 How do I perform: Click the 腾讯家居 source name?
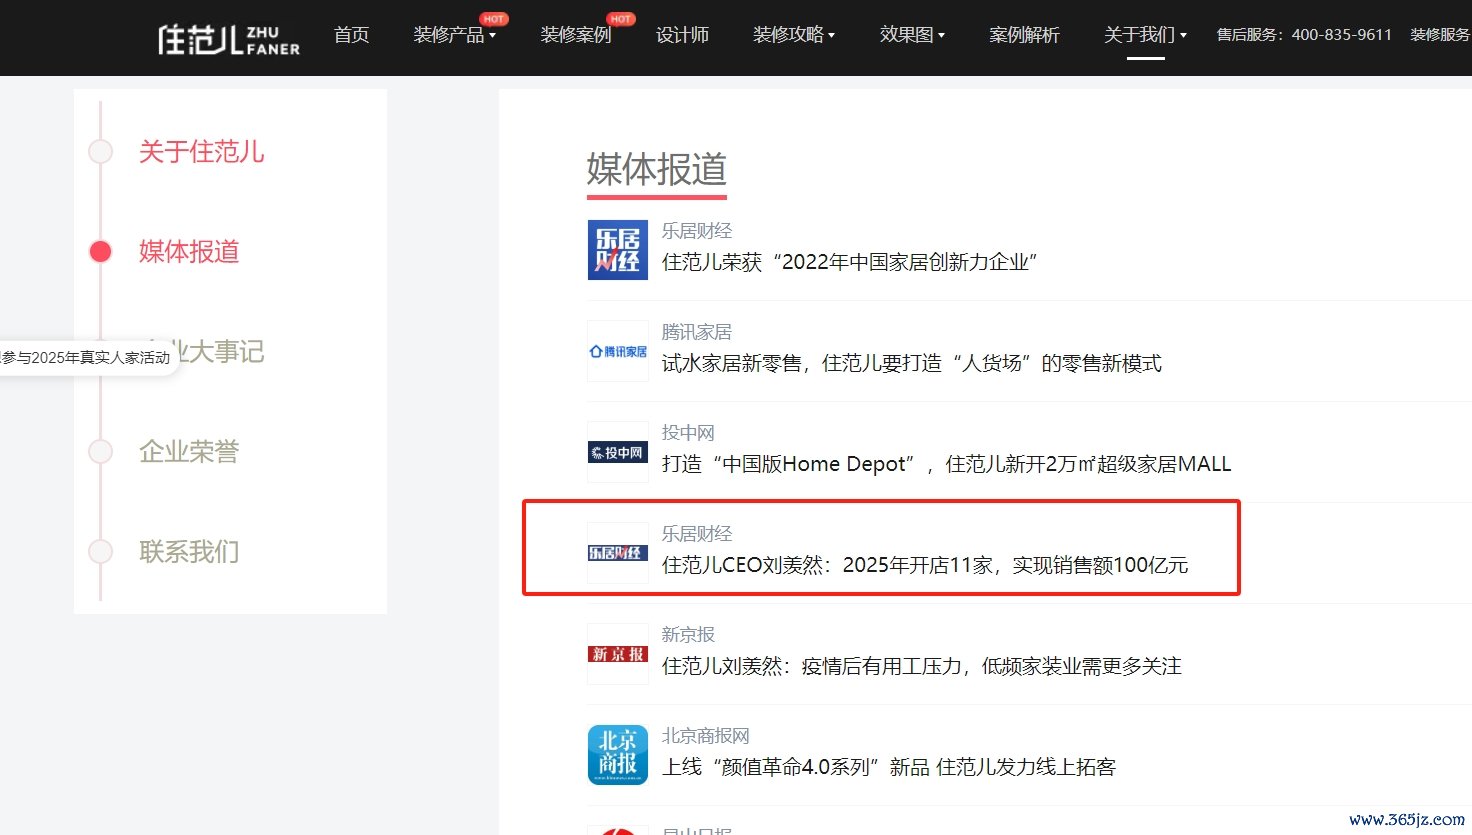click(x=697, y=332)
